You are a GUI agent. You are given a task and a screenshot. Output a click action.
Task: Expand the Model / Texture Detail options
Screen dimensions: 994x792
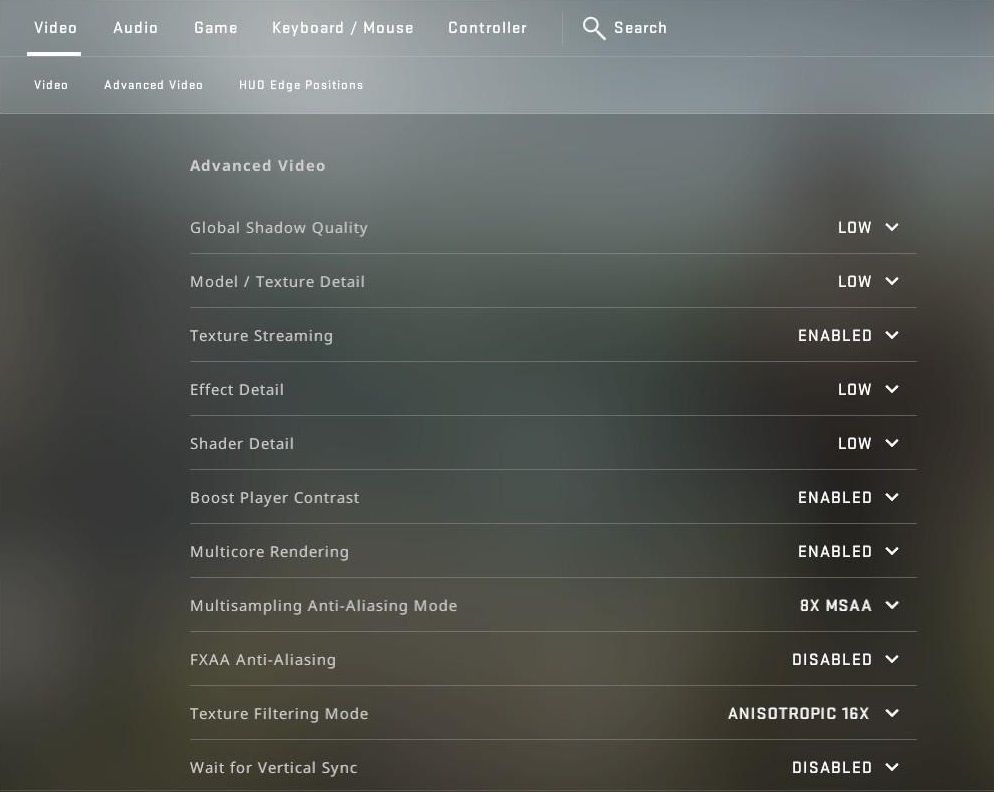click(x=868, y=281)
